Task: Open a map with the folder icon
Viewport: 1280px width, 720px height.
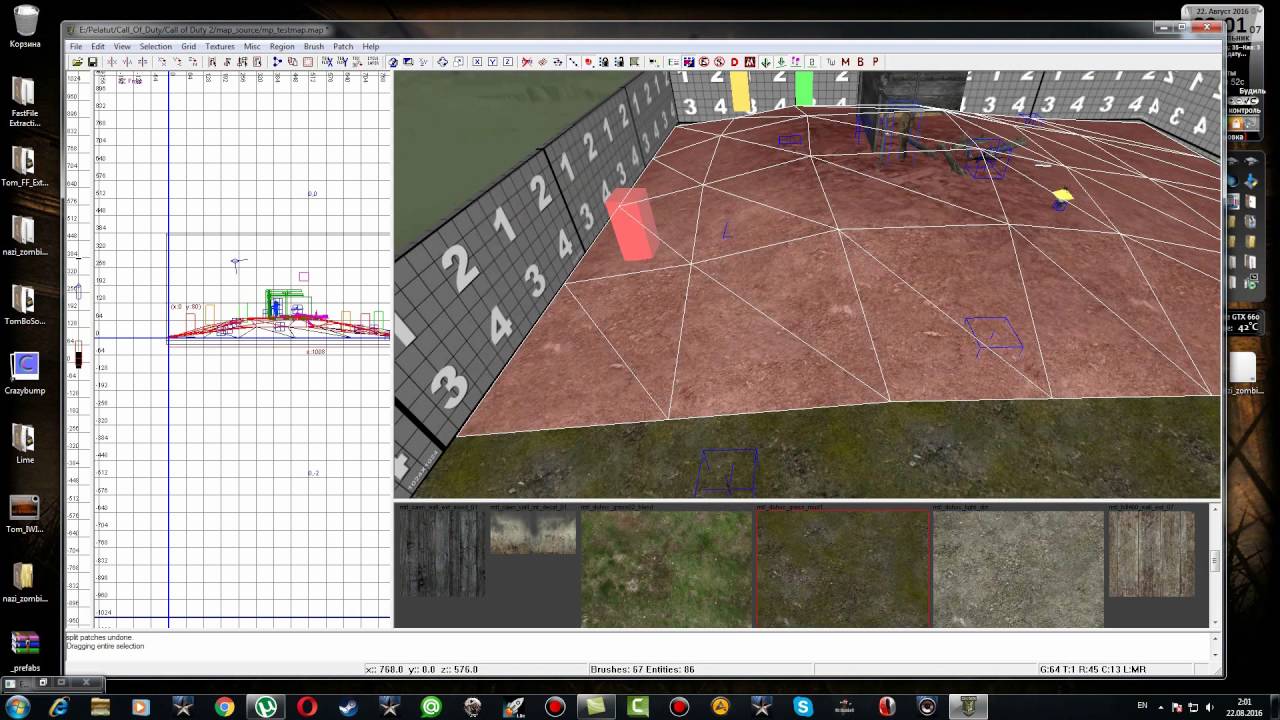Action: click(x=77, y=62)
